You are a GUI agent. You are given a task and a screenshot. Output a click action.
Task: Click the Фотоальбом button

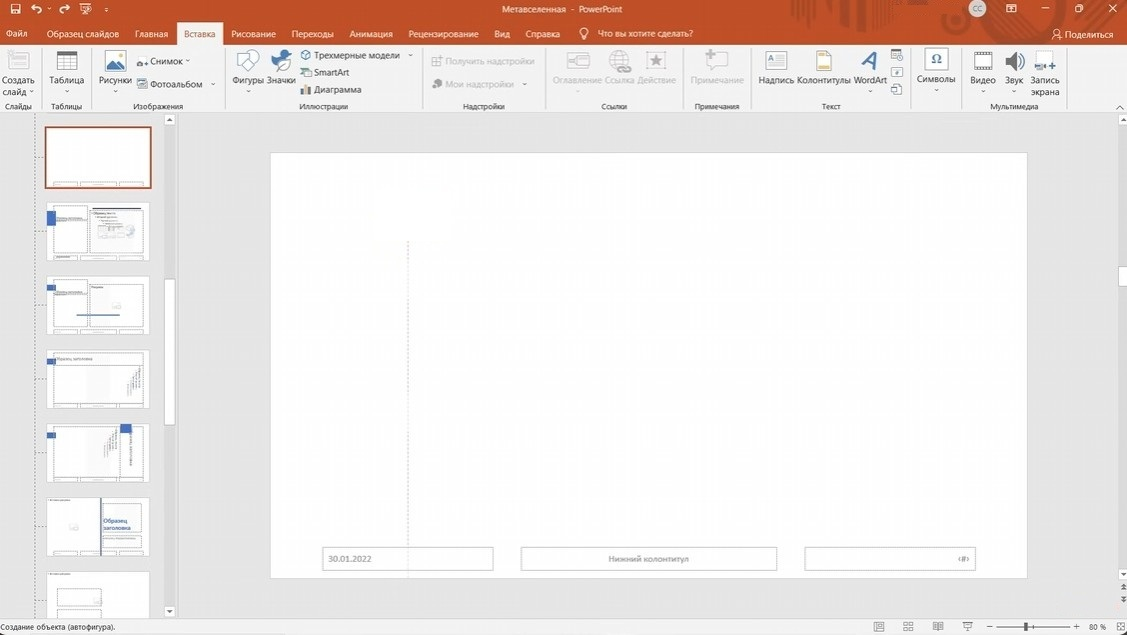170,84
